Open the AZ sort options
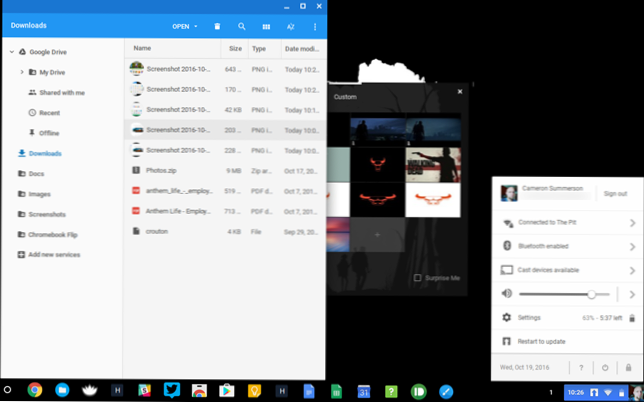644x402 pixels. click(x=291, y=27)
